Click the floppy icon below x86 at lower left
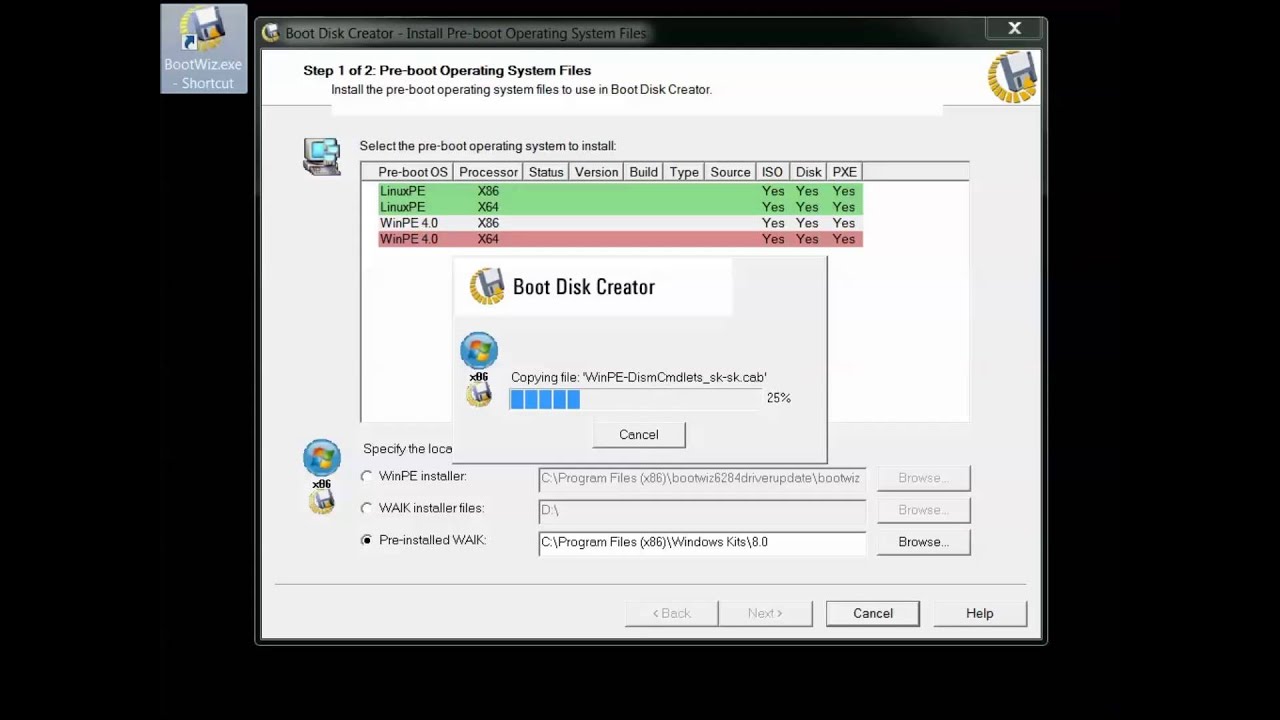 click(322, 502)
